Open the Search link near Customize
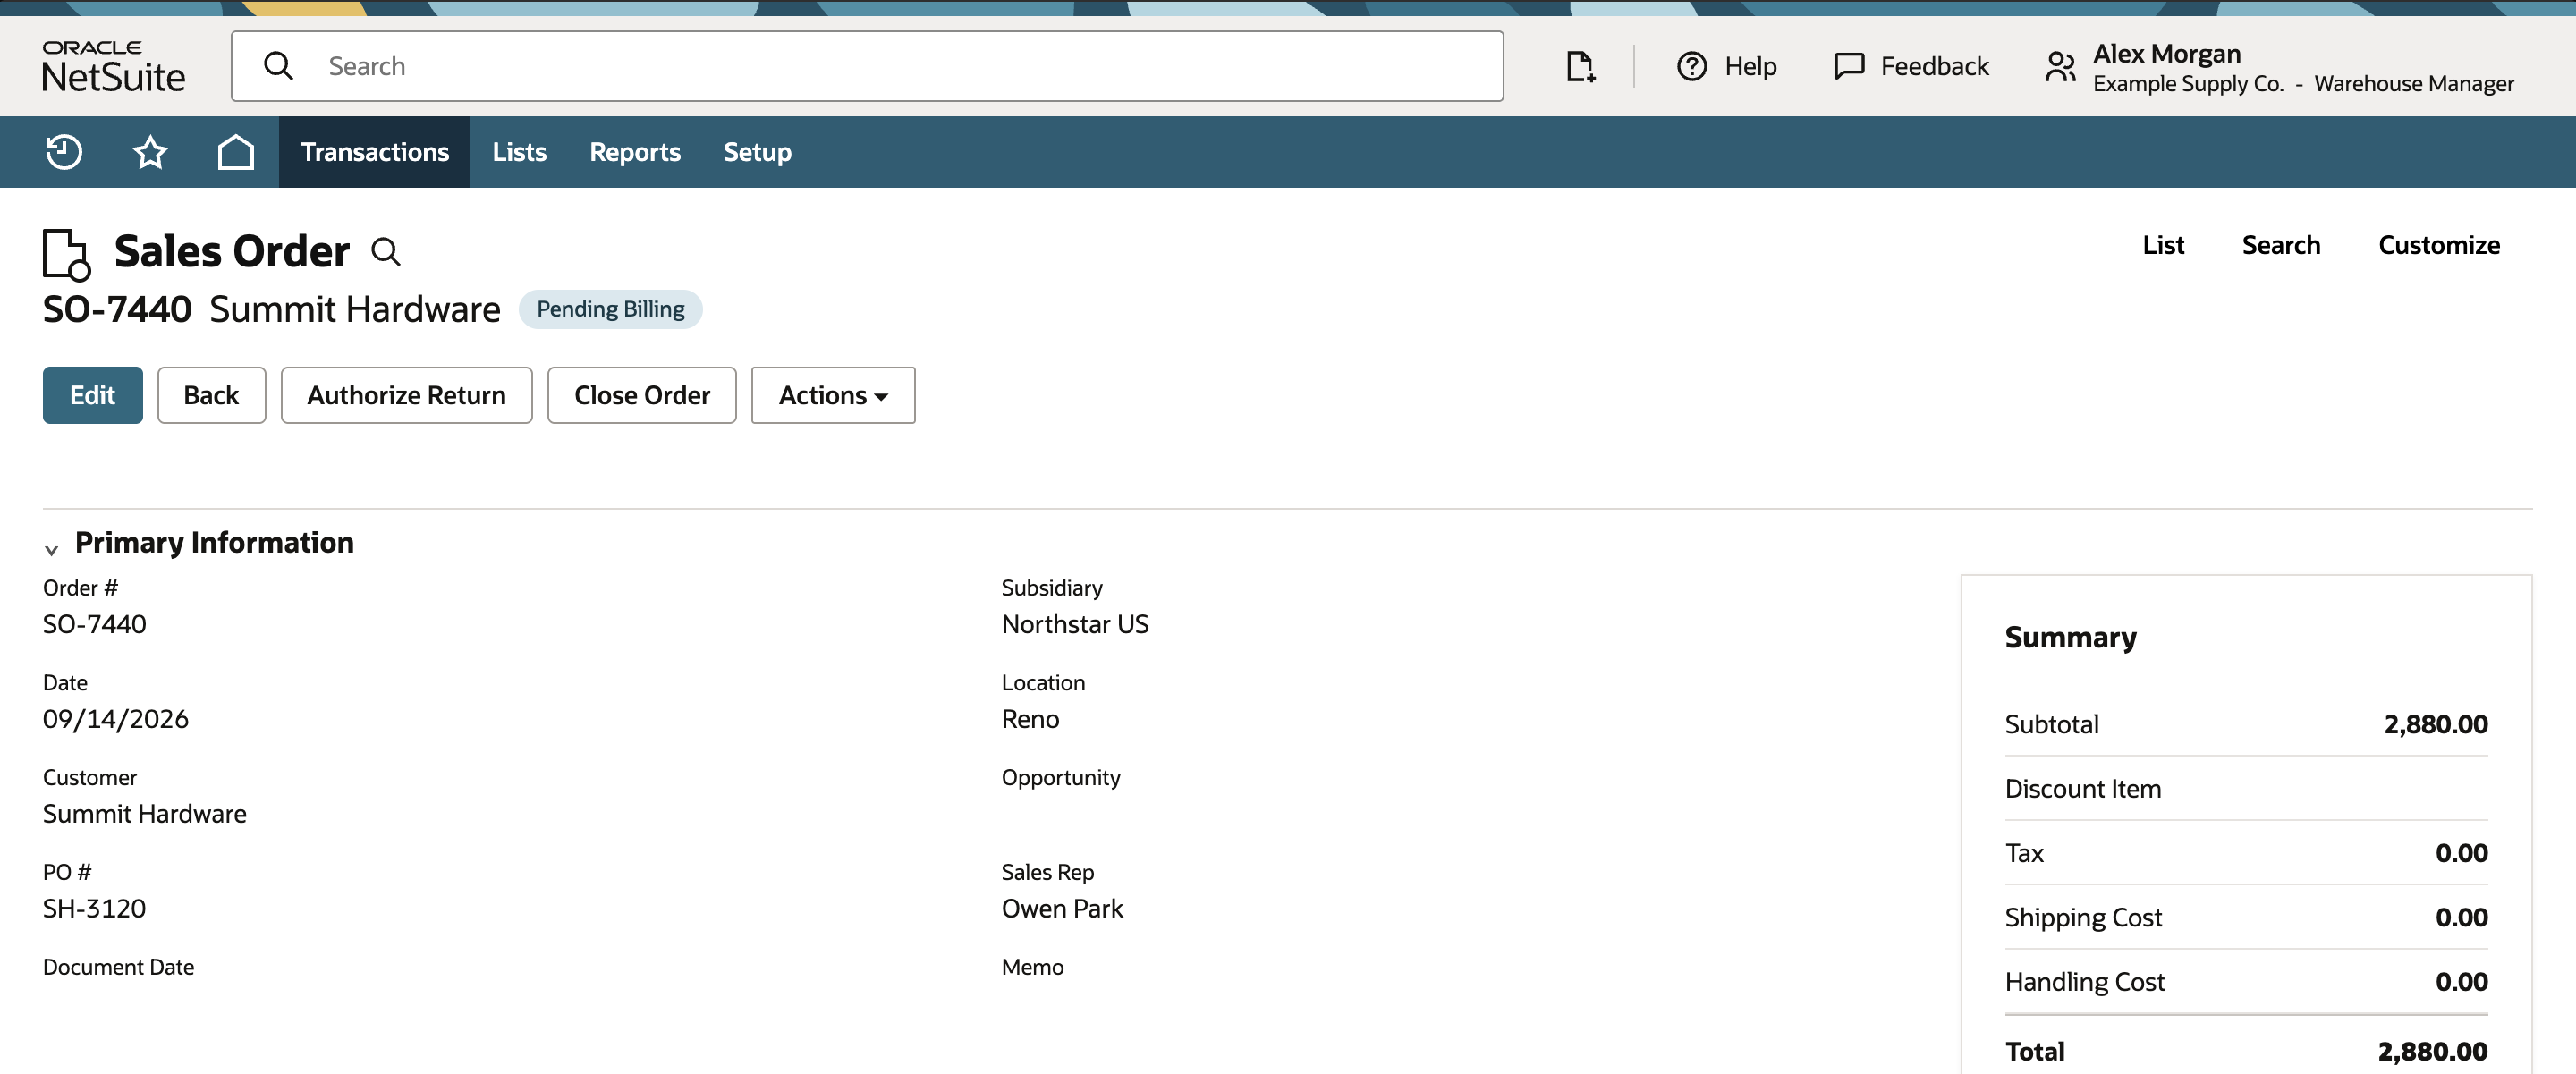 point(2280,245)
